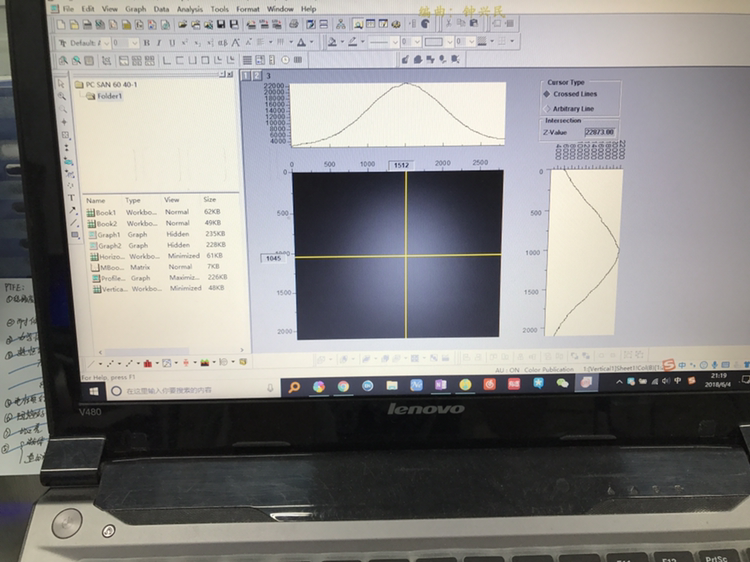Select the Data Reader tool
This screenshot has width=750, height=562.
[66, 135]
